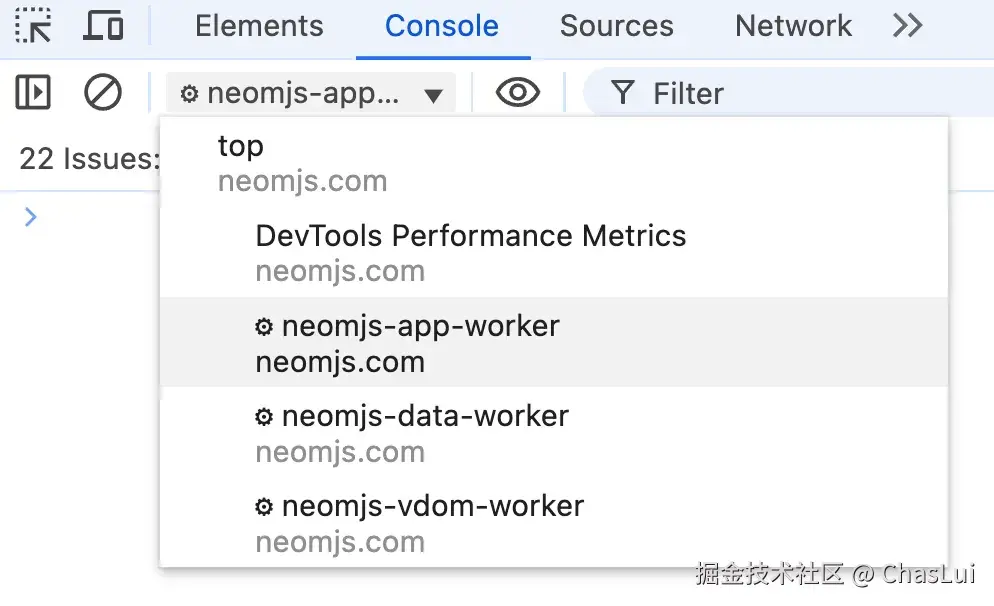Expand the console prompt chevron
Screen dimensions: 994x606
point(30,217)
